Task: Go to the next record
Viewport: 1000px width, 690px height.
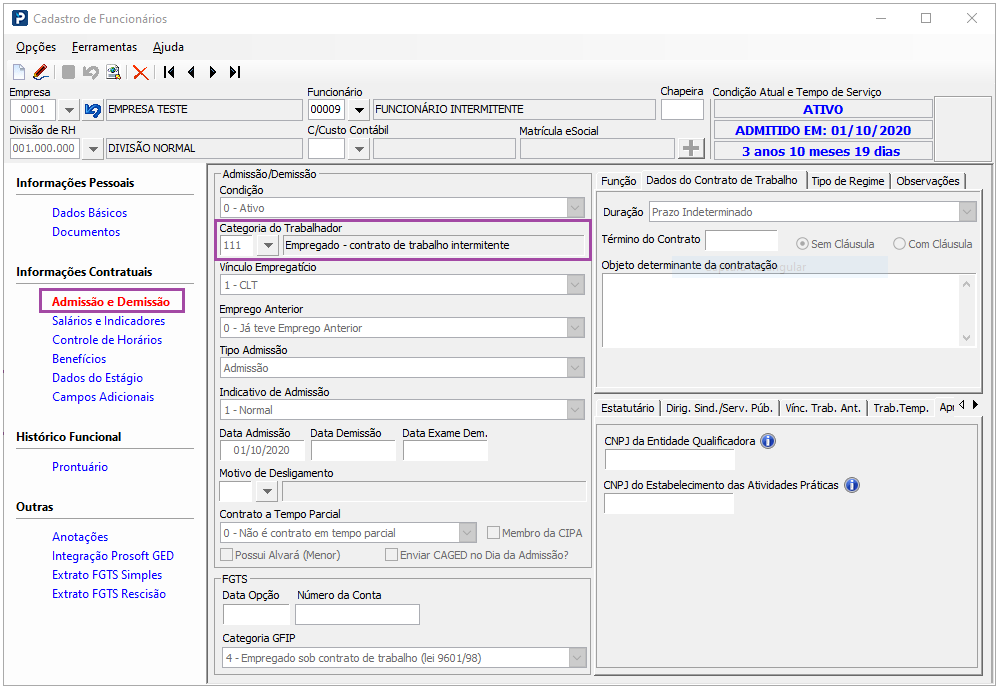Action: (213, 72)
